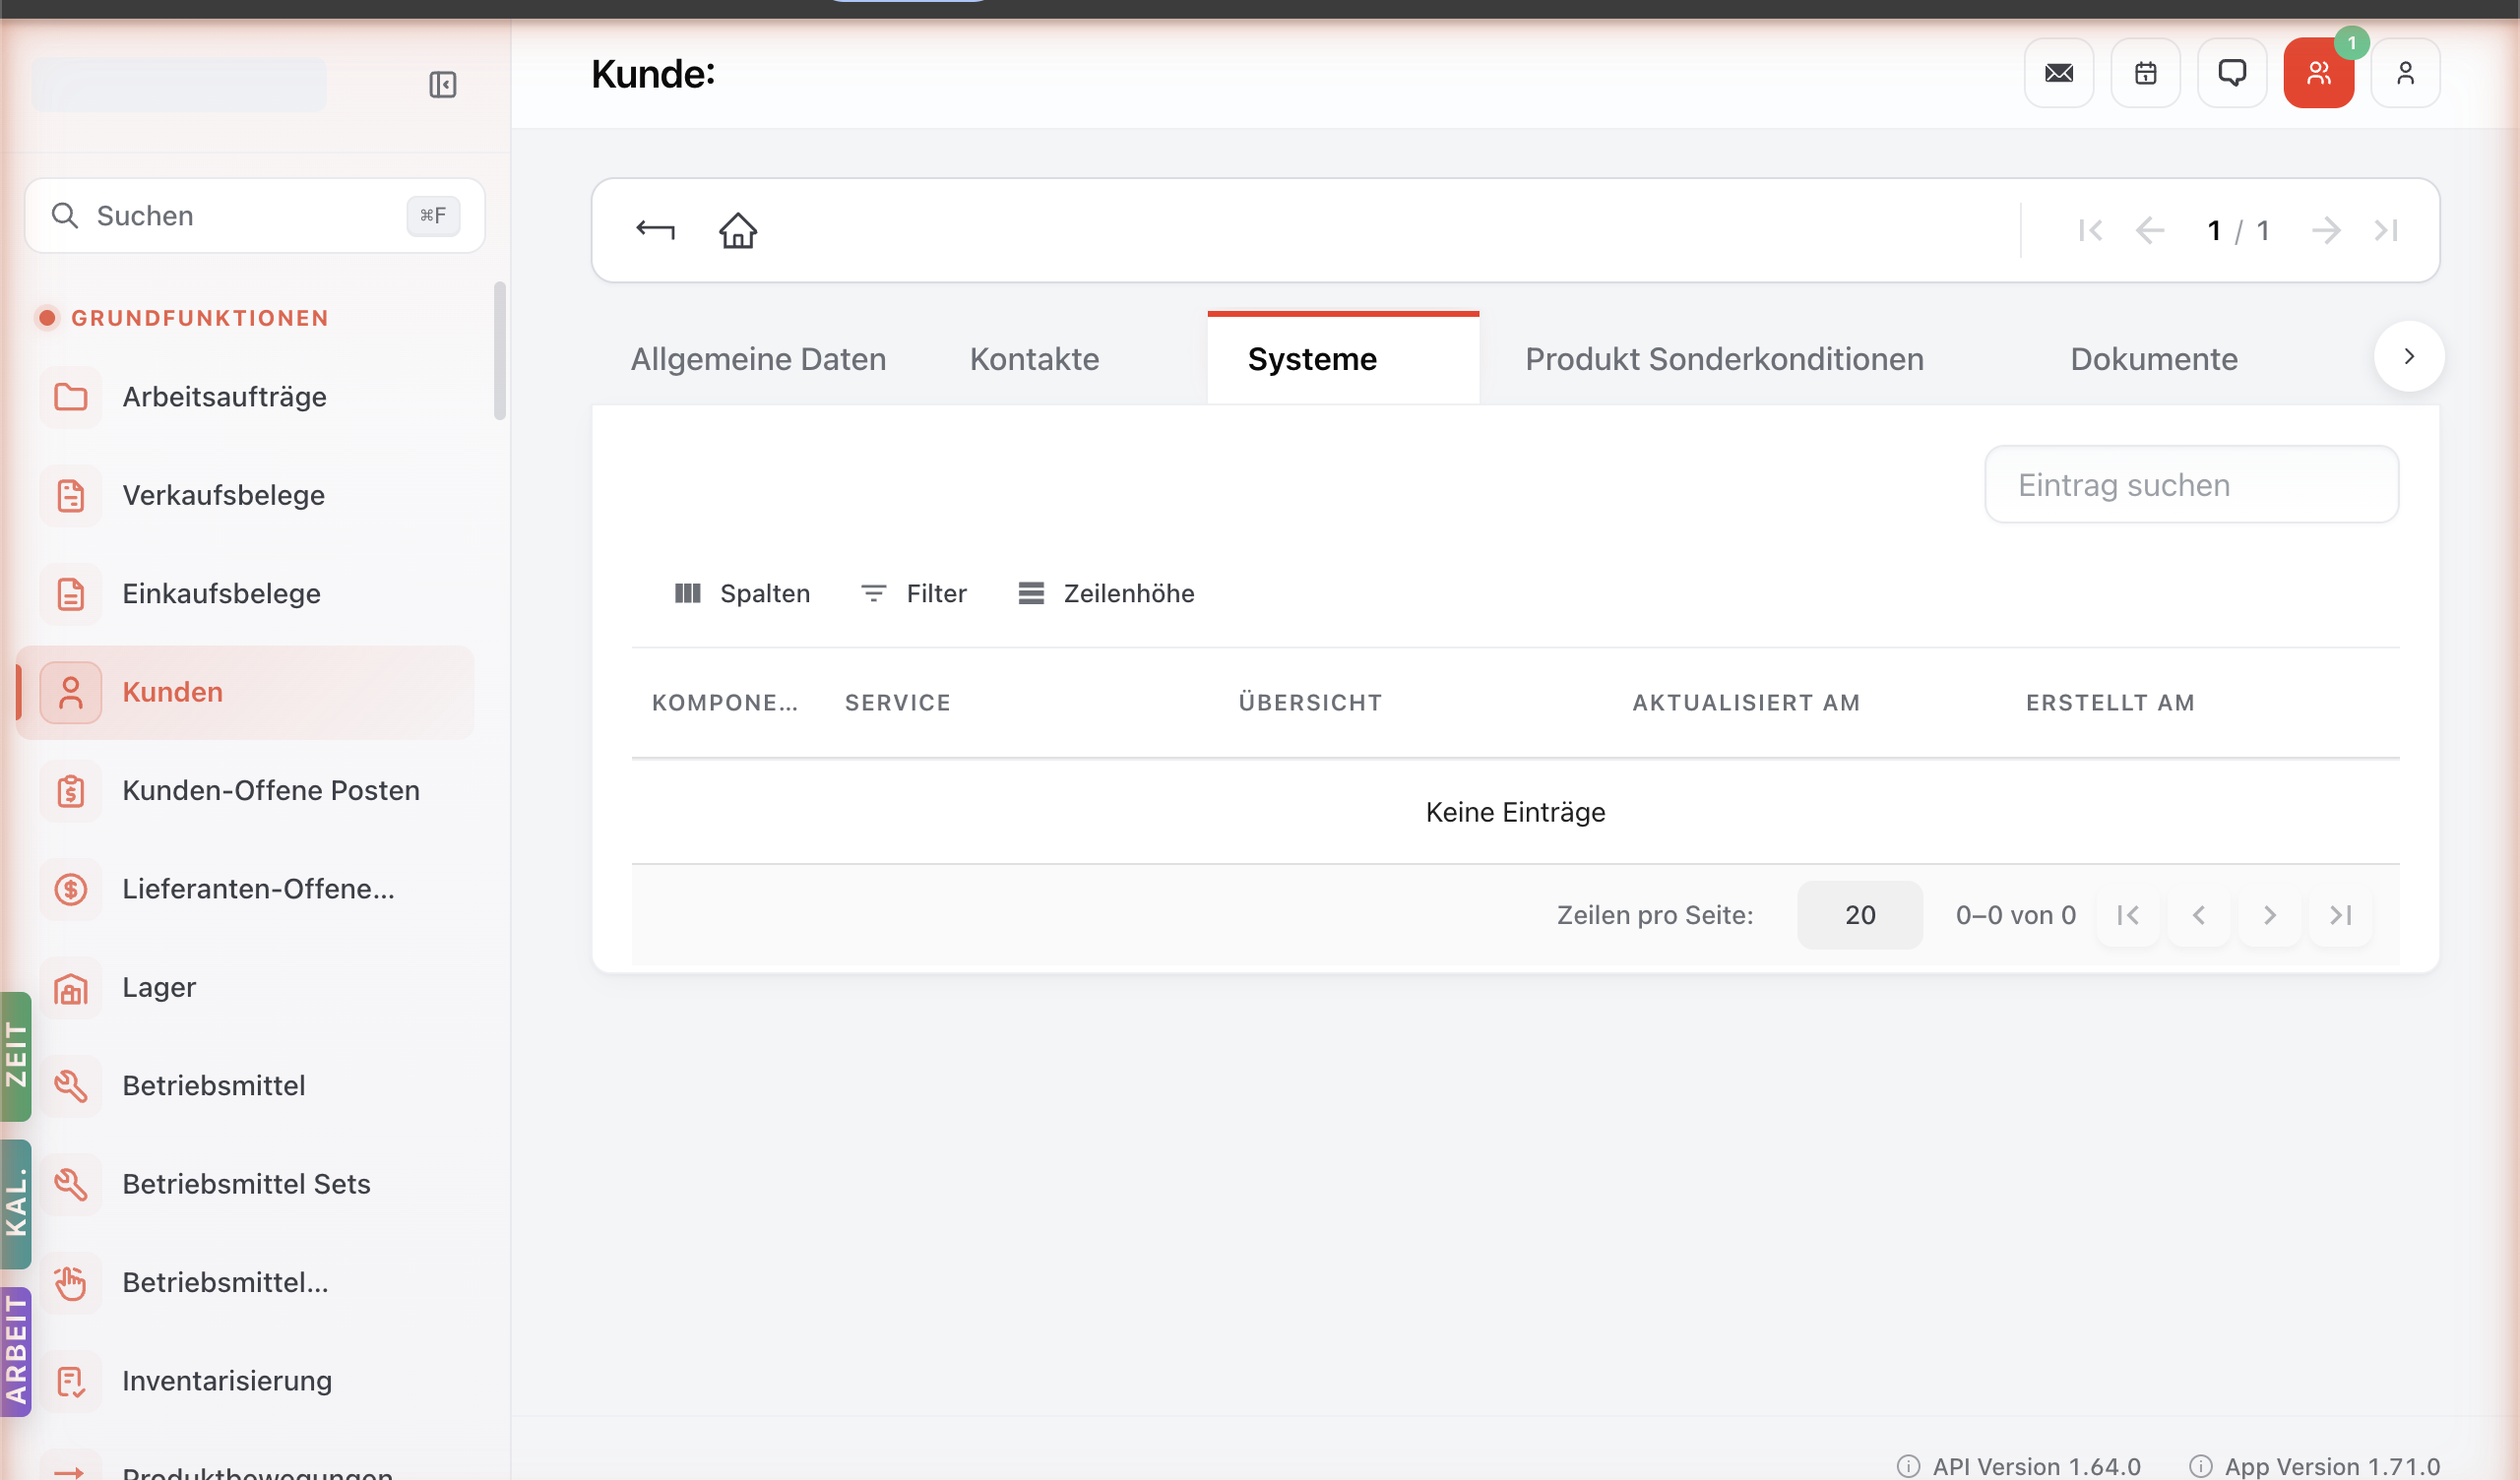The image size is (2520, 1480).
Task: Jump to last record icon
Action: (2386, 231)
